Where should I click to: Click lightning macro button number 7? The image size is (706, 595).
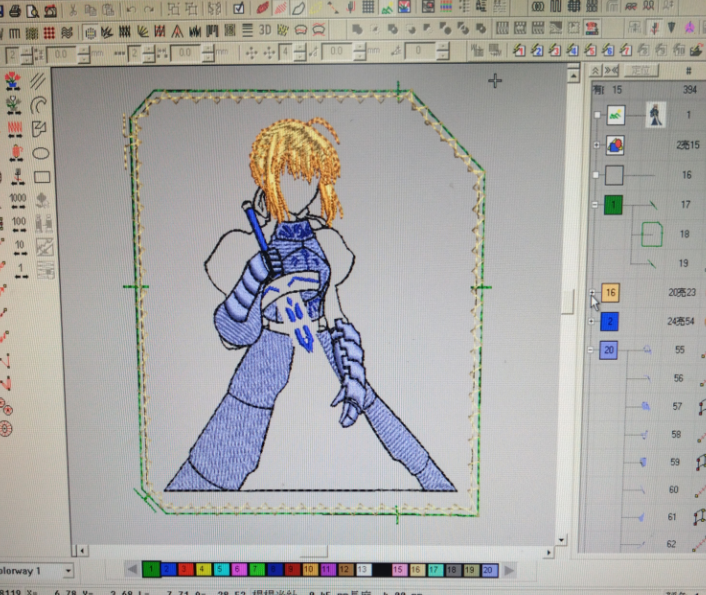tap(625, 50)
